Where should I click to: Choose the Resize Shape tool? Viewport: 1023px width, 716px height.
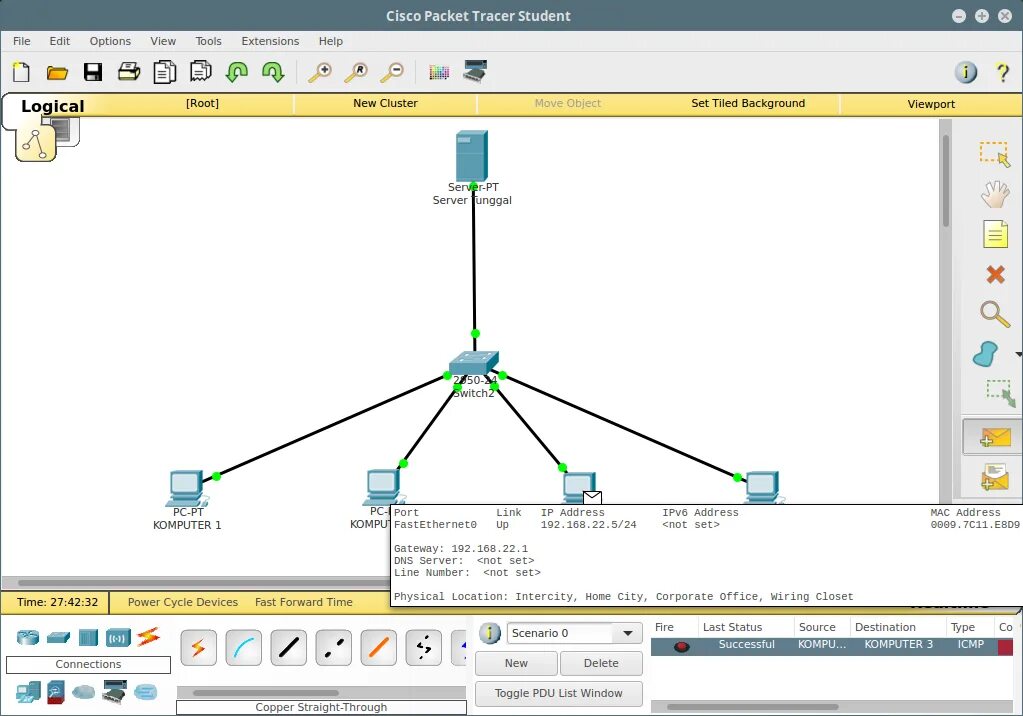(x=1000, y=393)
